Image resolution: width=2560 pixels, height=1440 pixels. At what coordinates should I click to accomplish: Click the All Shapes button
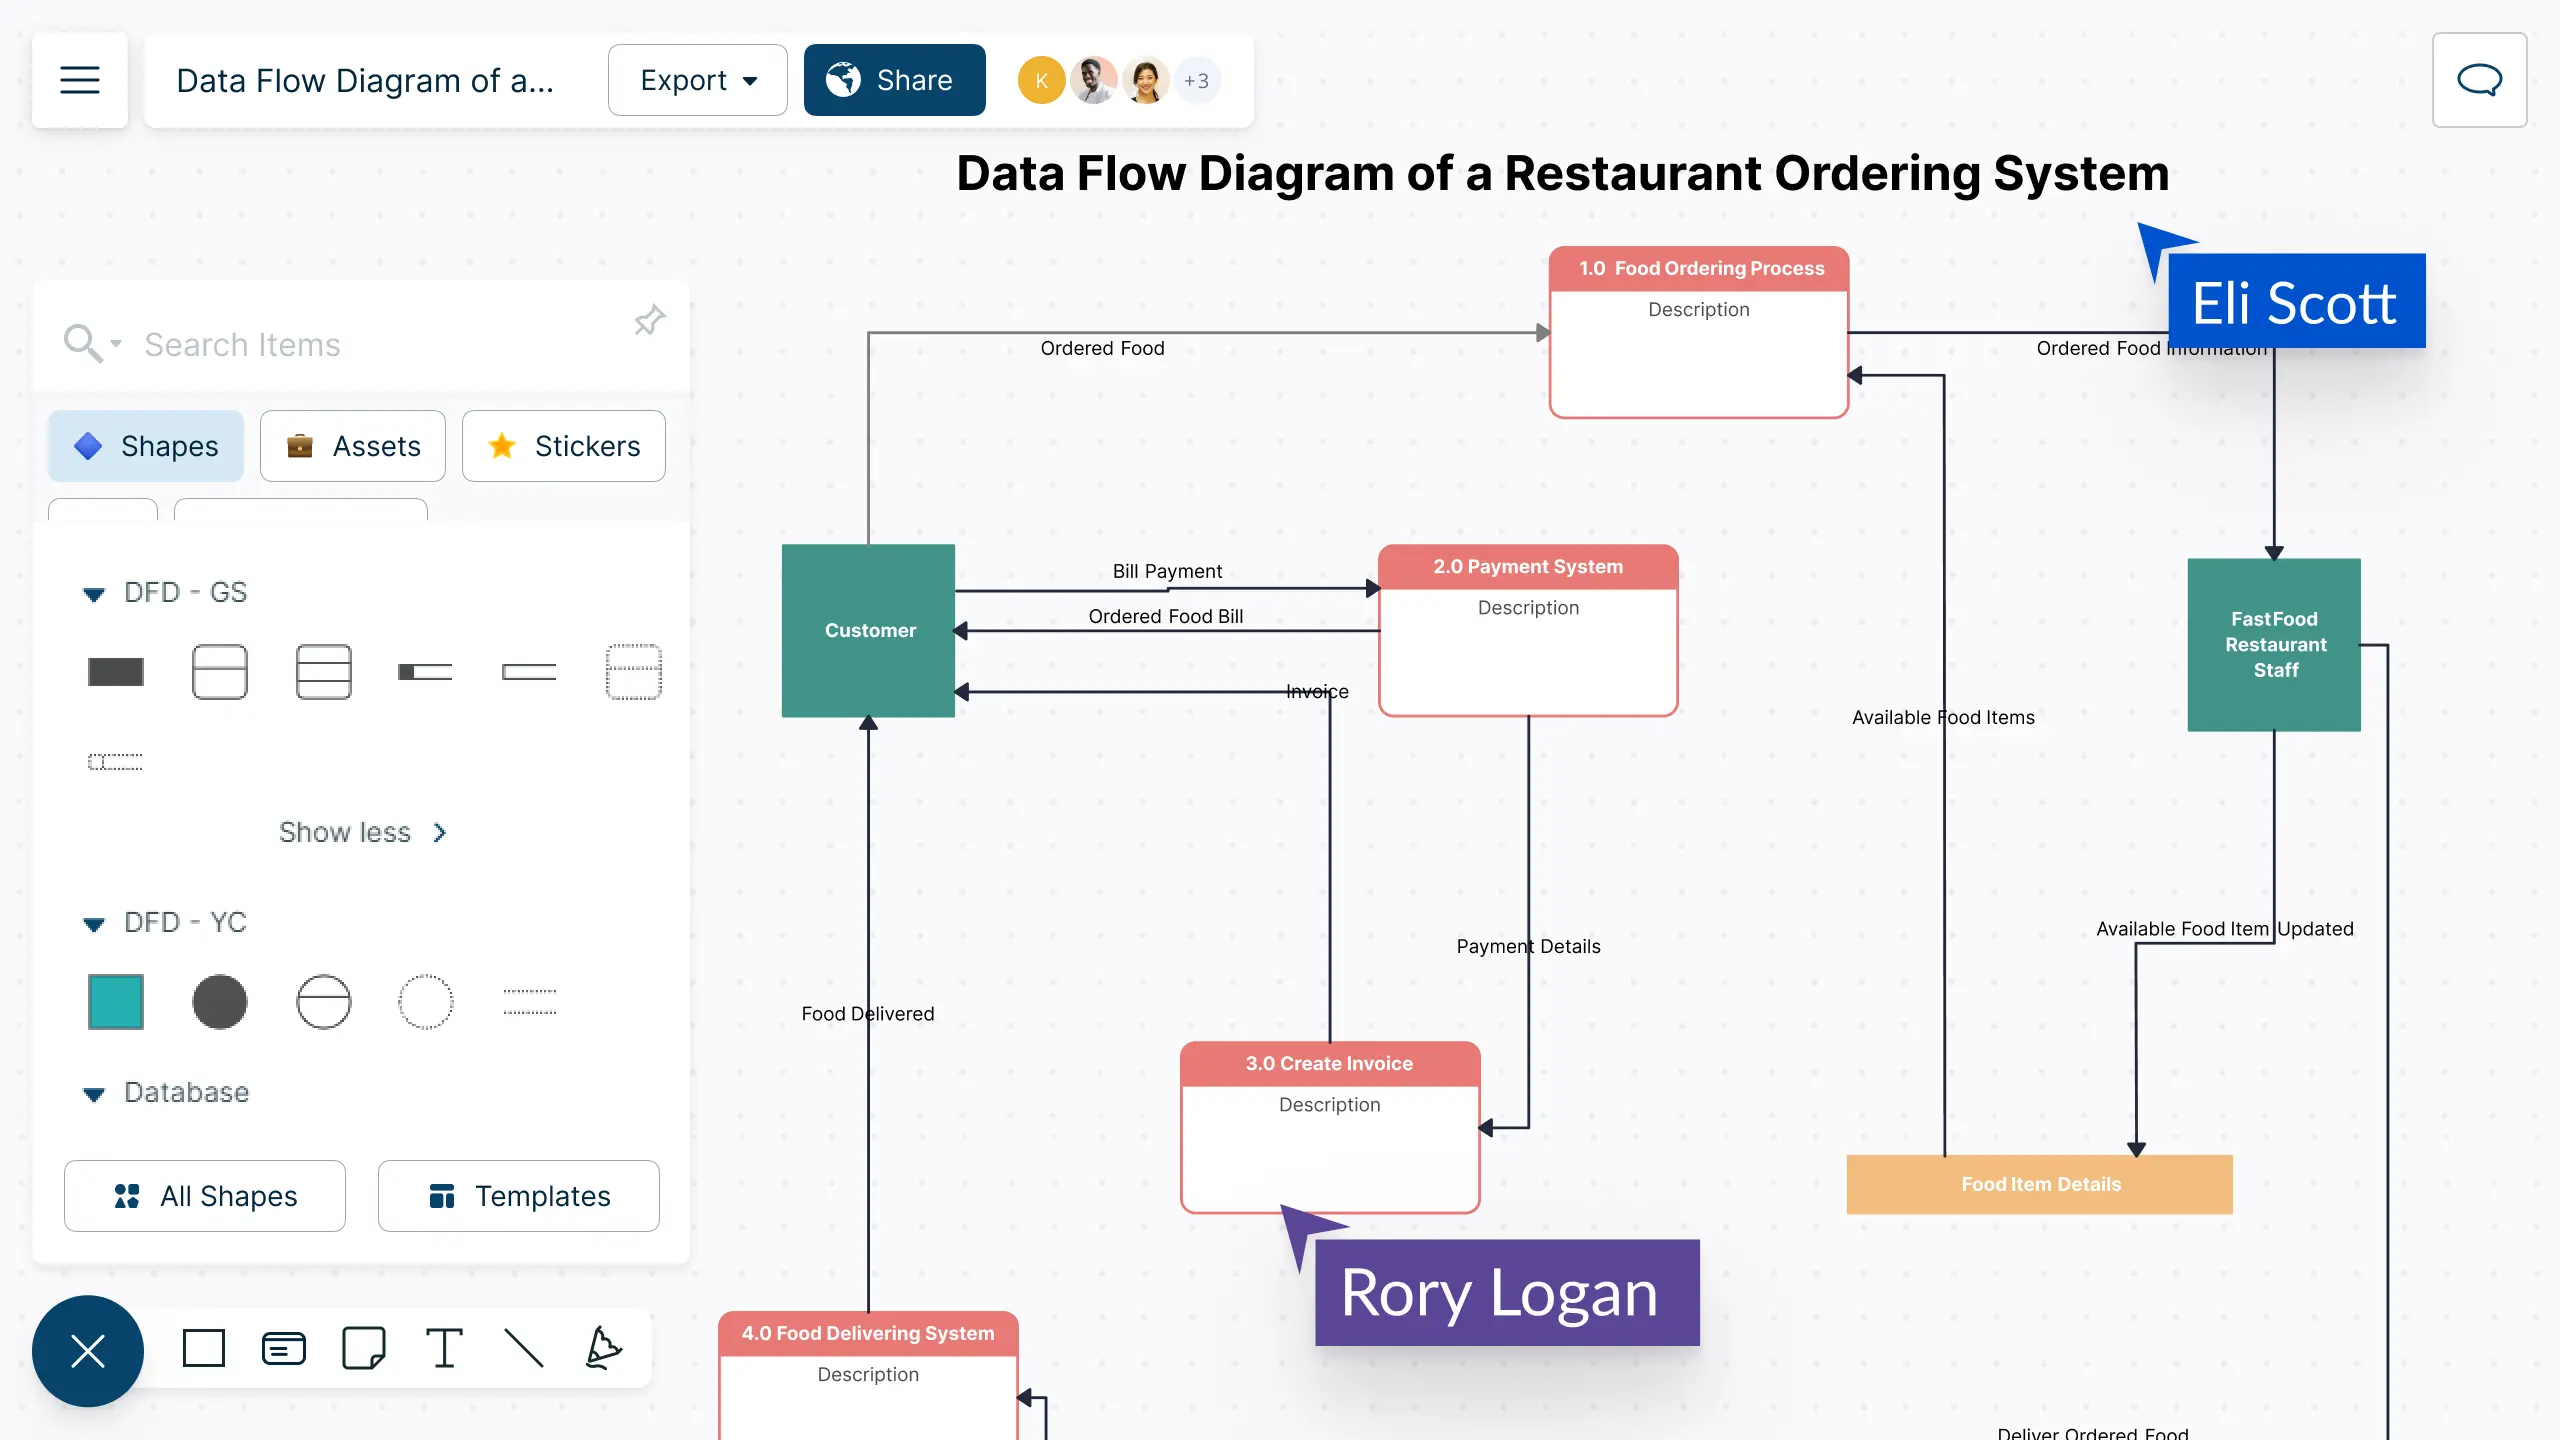[207, 1194]
